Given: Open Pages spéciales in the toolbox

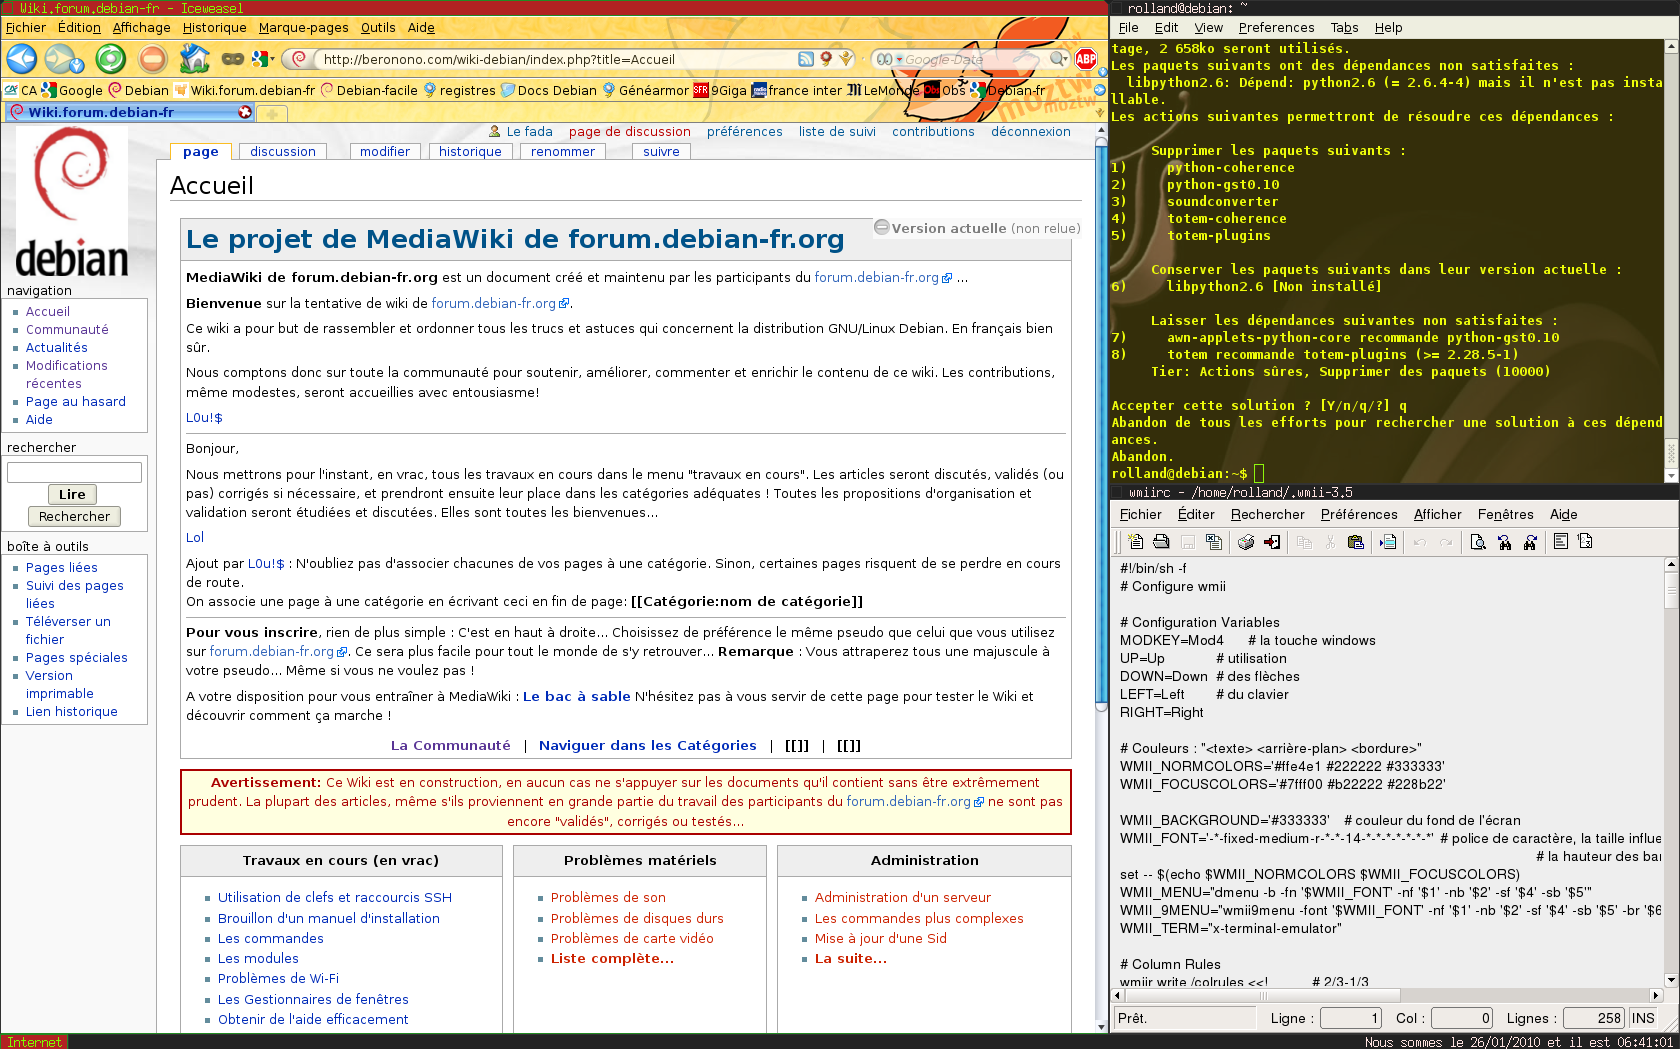Looking at the screenshot, I should click(77, 657).
